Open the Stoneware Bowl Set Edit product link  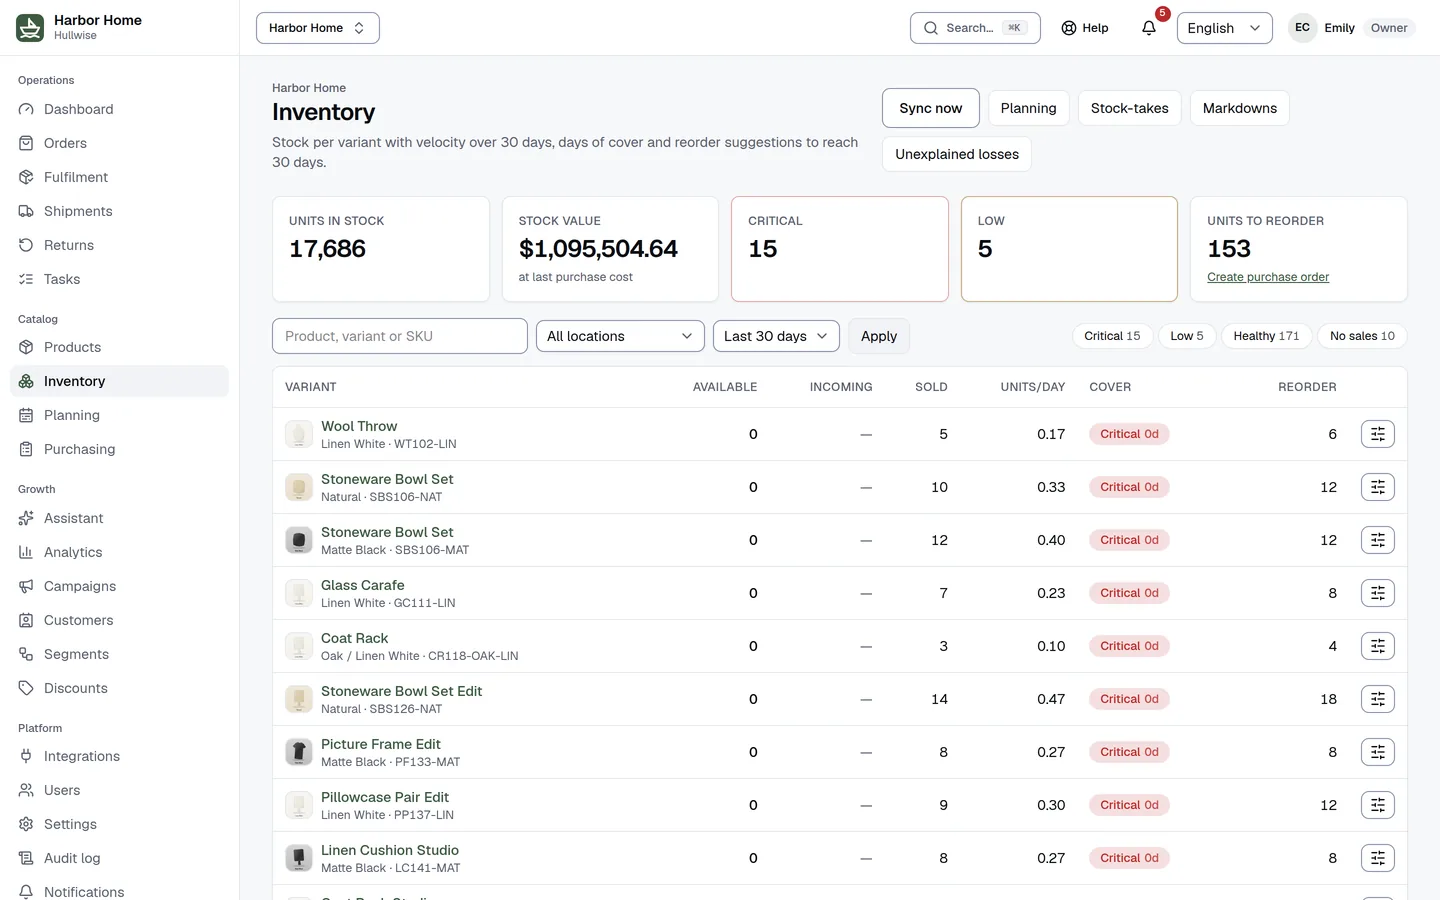tap(401, 691)
